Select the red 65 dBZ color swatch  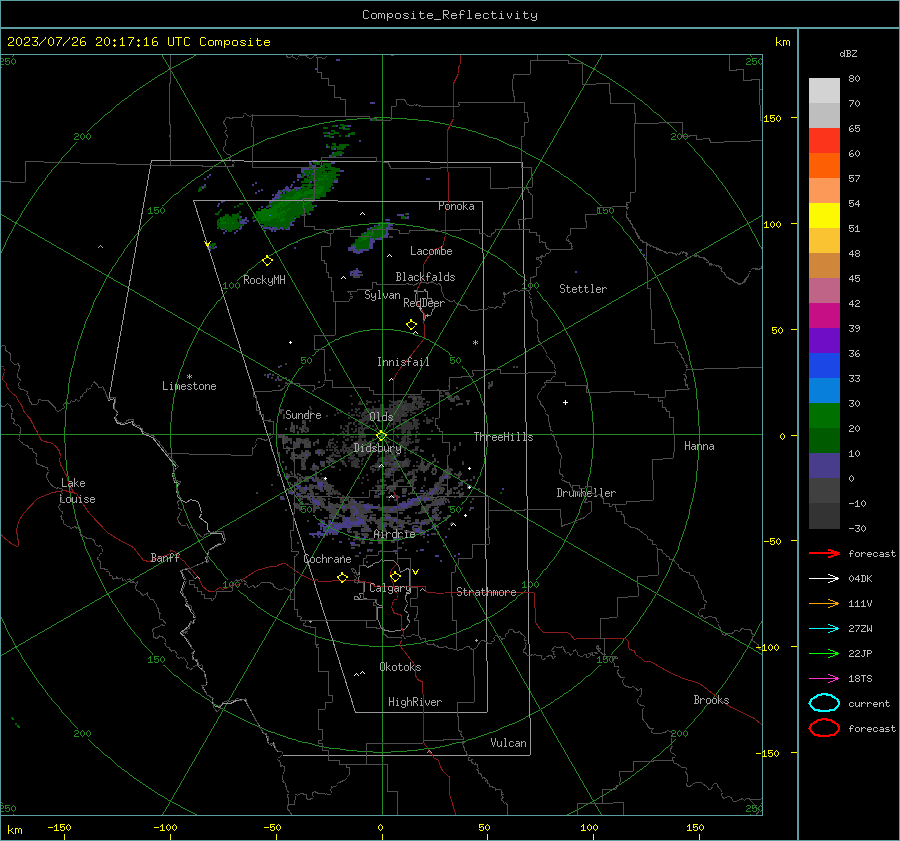(x=824, y=140)
